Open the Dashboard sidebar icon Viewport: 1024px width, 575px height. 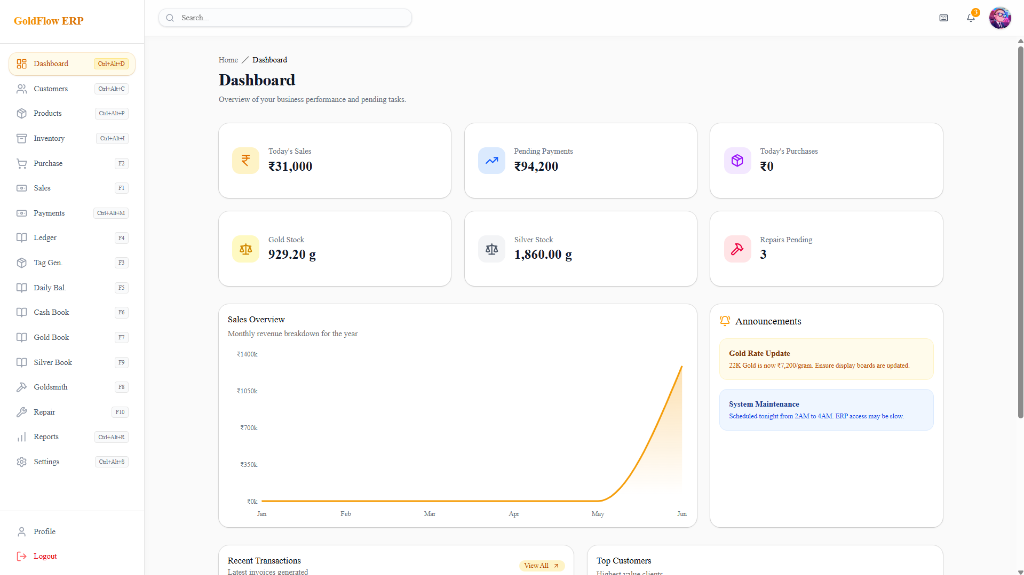click(x=22, y=63)
